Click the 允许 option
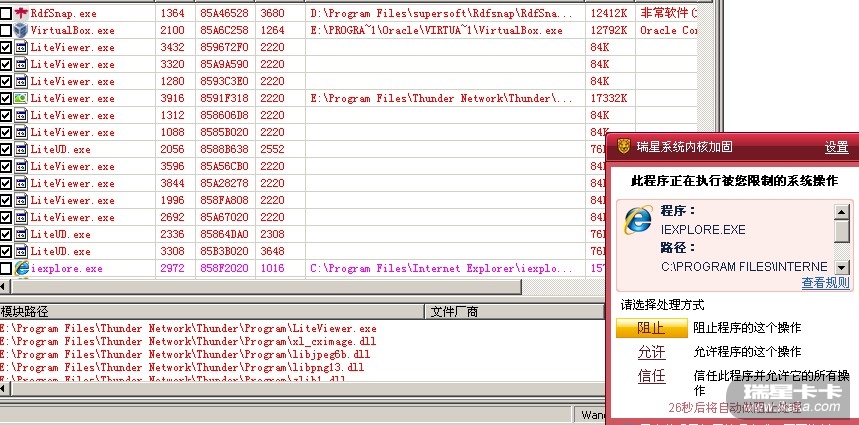Image resolution: width=859 pixels, height=425 pixels. pos(651,352)
